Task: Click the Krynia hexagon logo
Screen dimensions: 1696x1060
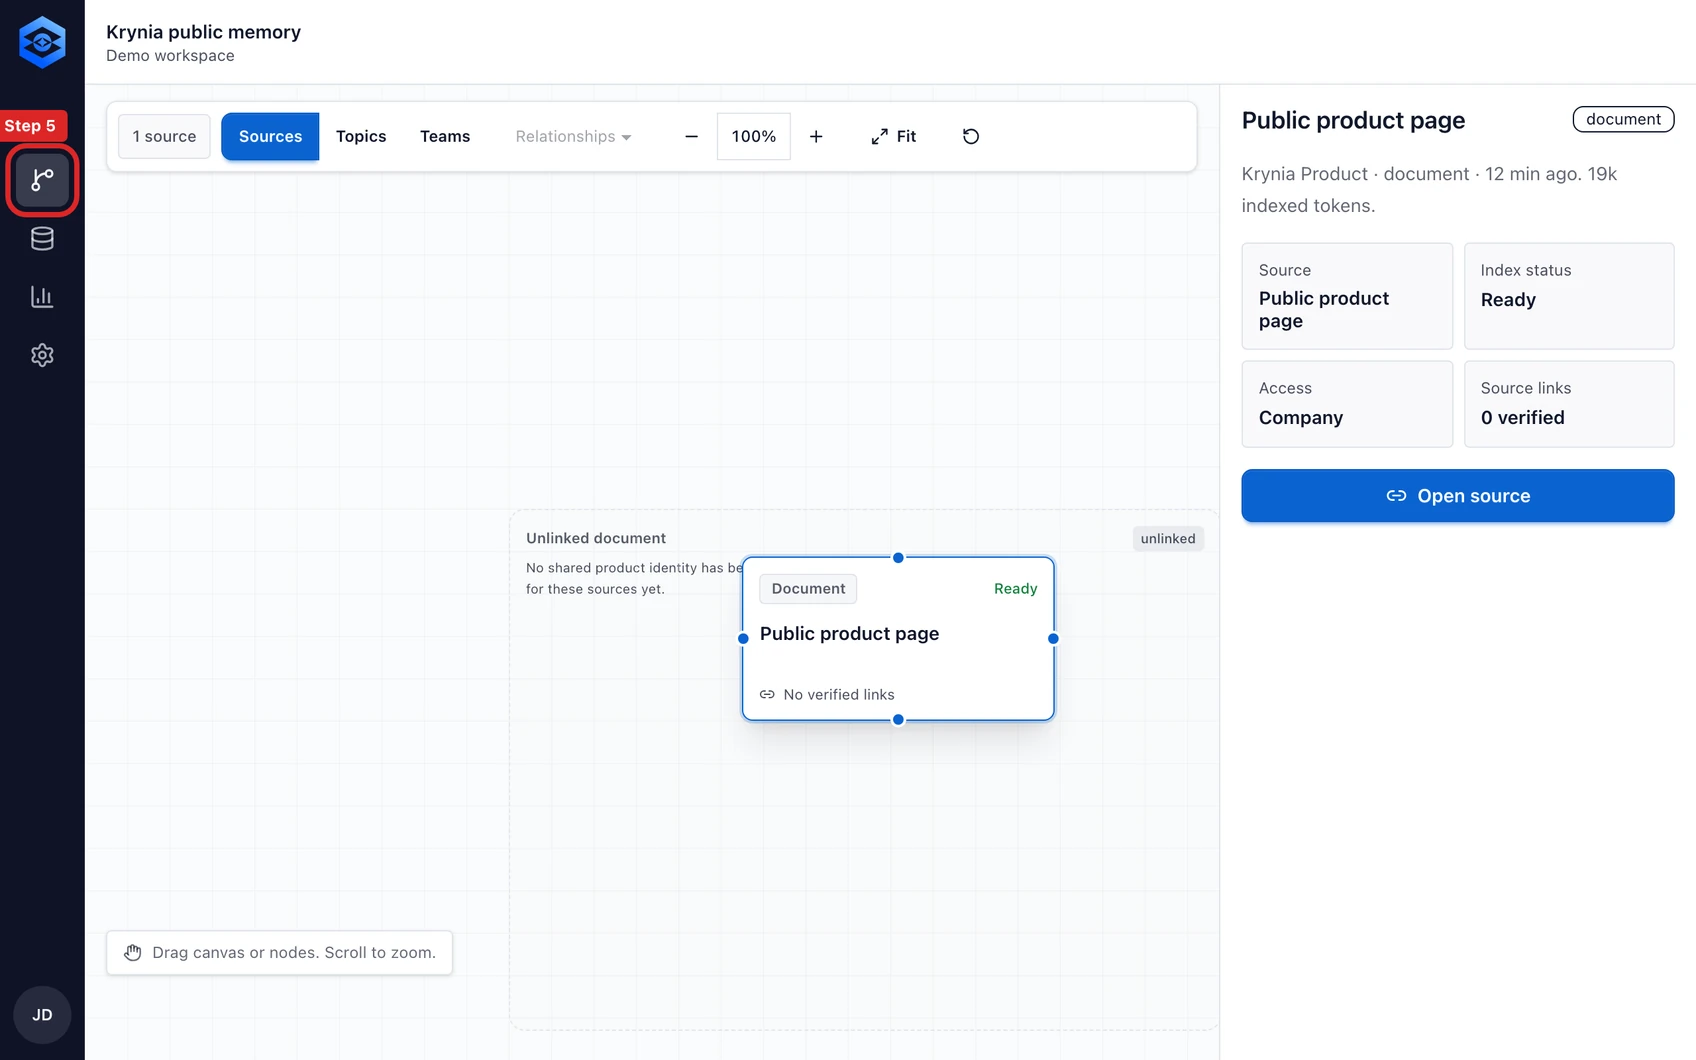Action: [x=42, y=42]
